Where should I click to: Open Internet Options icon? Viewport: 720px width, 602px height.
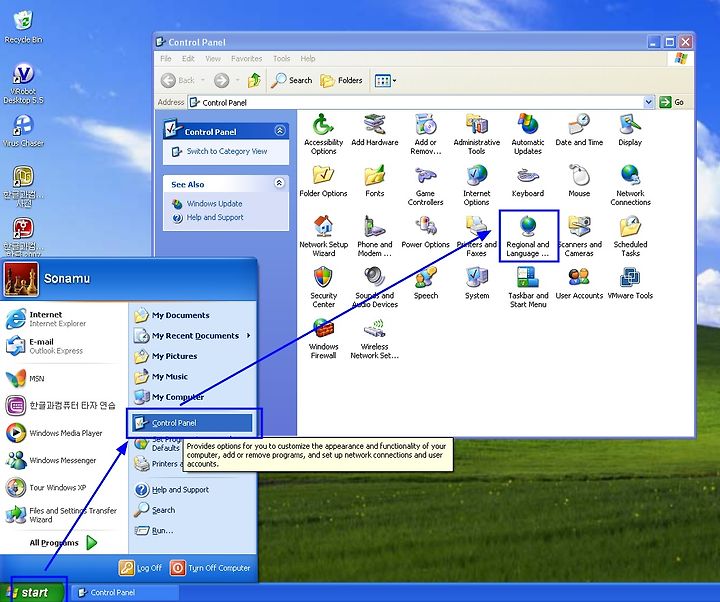point(477,185)
